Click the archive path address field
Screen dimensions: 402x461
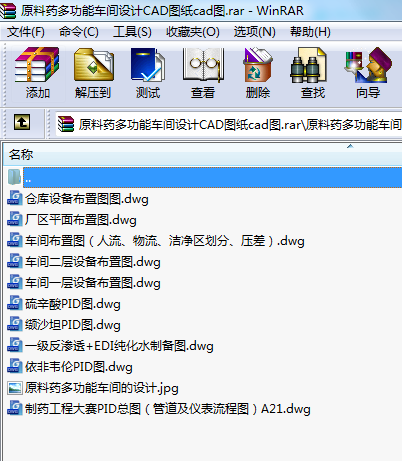(x=229, y=125)
